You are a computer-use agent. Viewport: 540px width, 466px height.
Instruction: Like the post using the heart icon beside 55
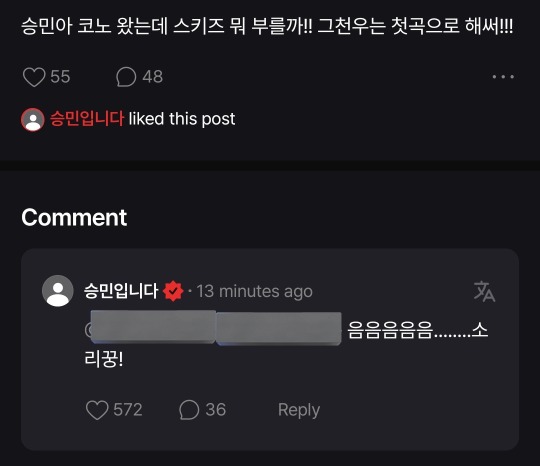(34, 77)
